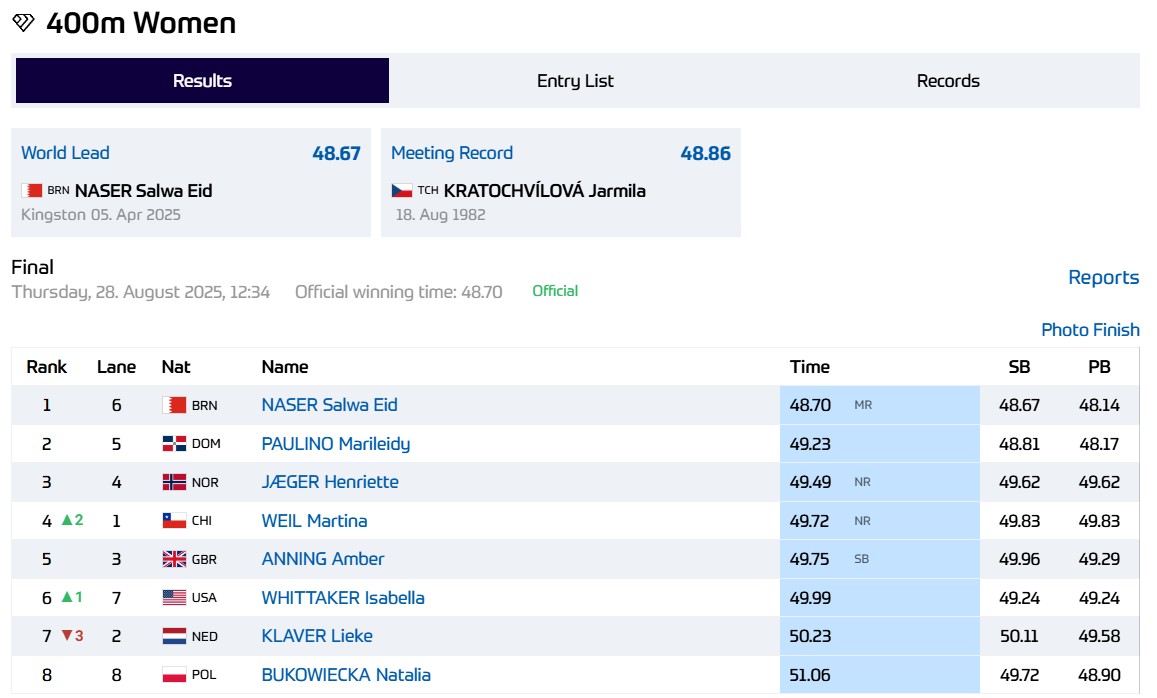Click the Great Britain flag next to GBR
1157x698 pixels.
174,559
